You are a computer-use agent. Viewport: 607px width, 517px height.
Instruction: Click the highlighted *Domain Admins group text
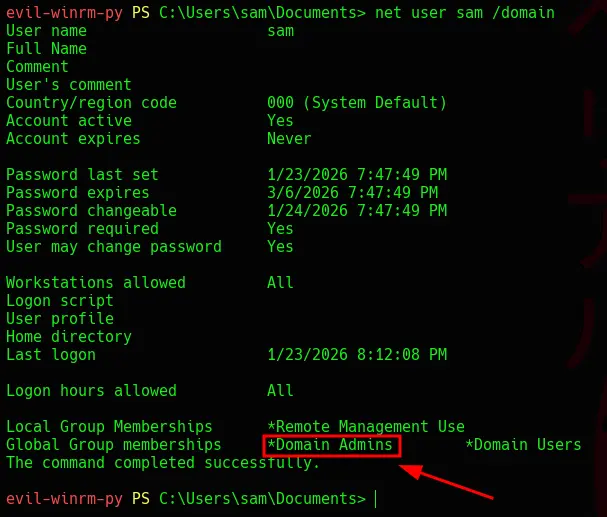(331, 445)
